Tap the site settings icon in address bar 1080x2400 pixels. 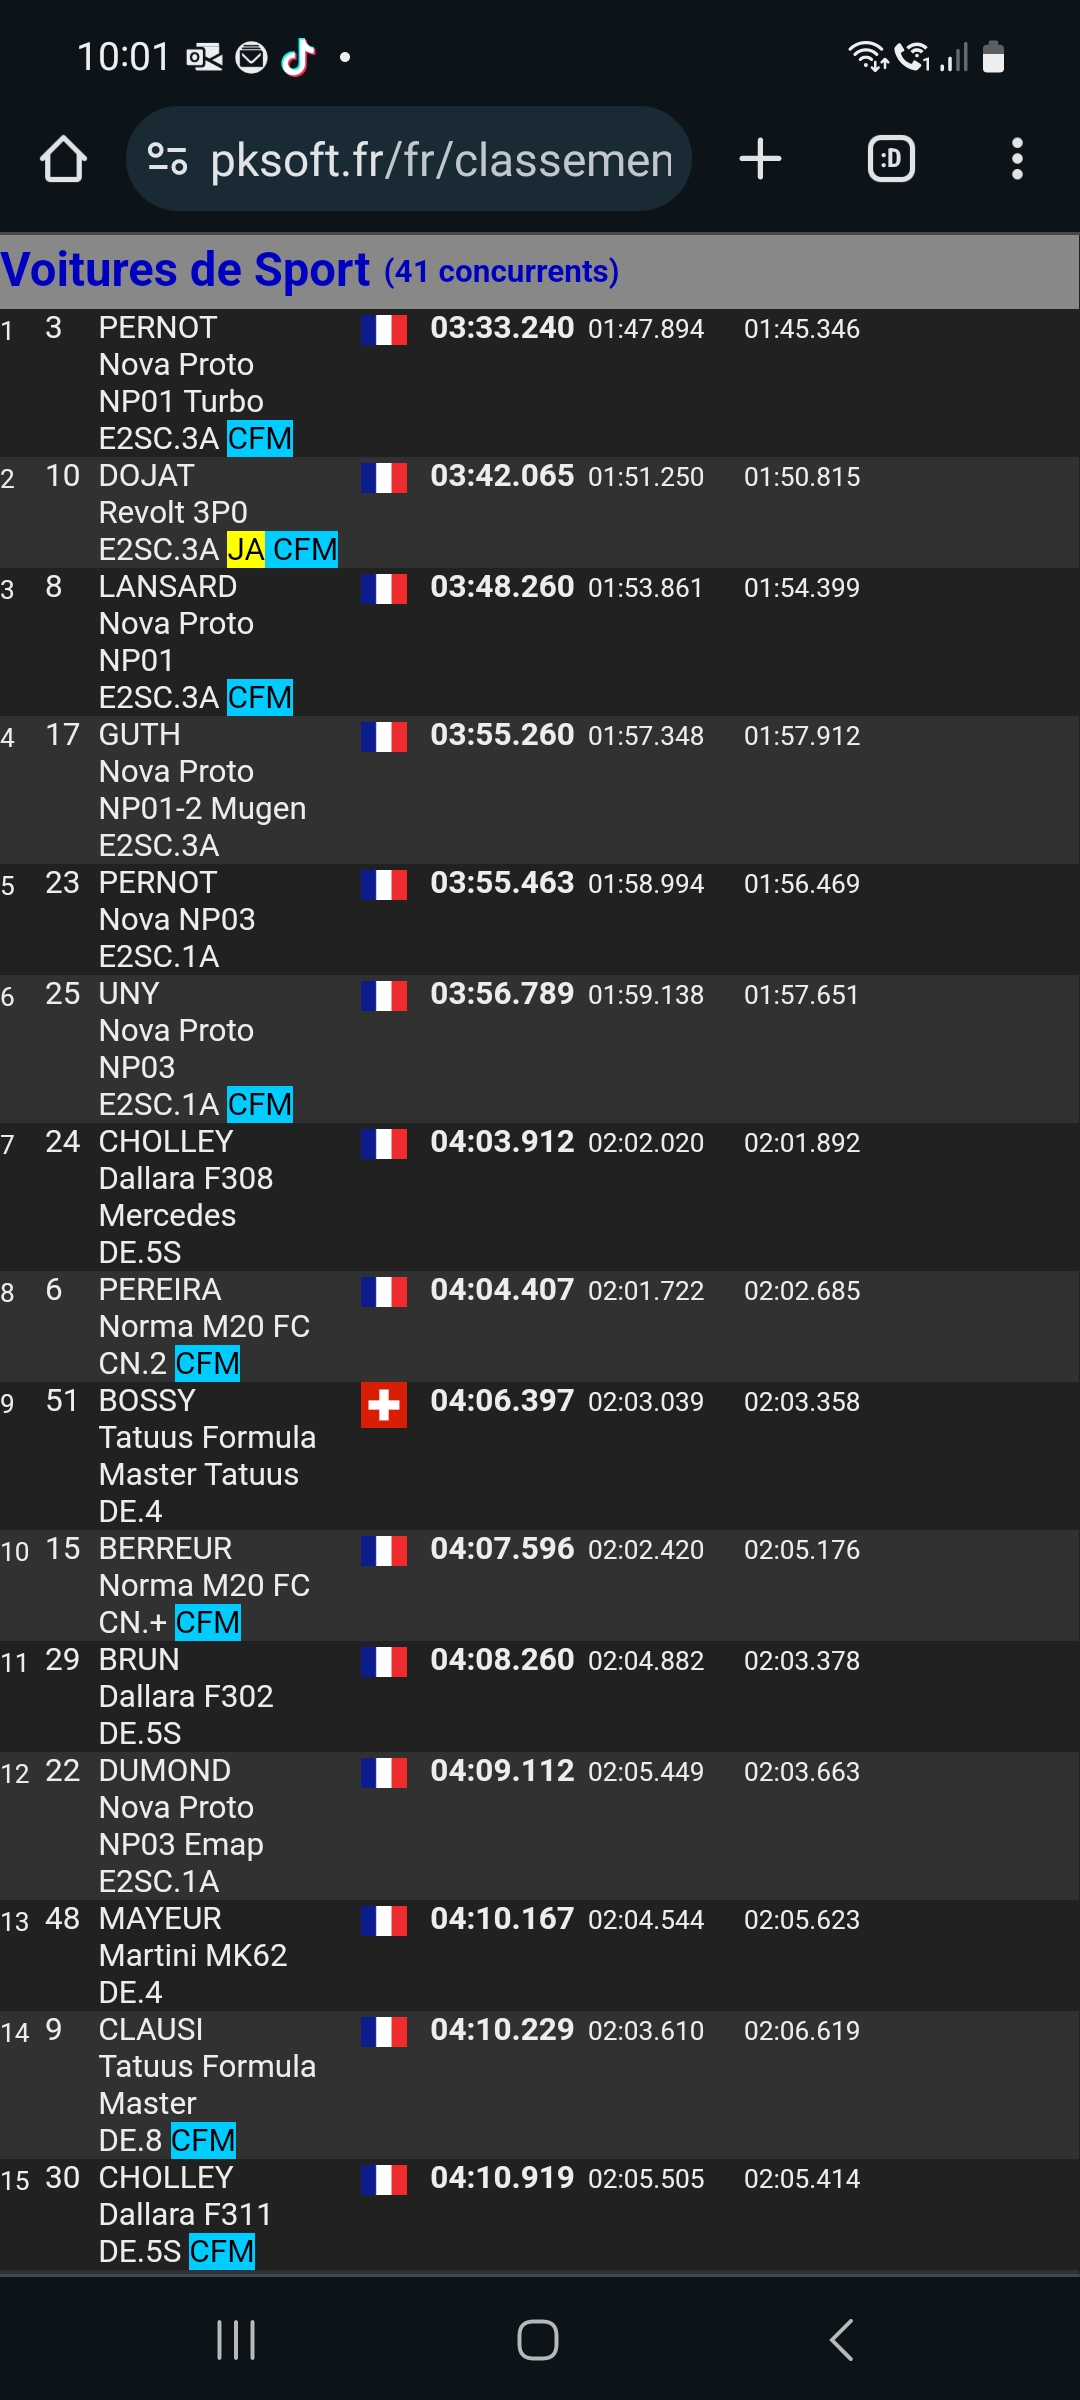(167, 159)
